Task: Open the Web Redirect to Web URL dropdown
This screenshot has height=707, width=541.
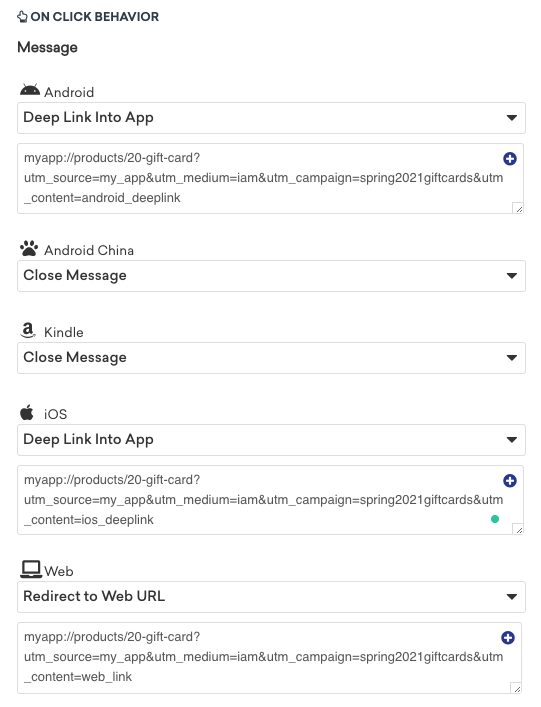Action: click(x=271, y=597)
